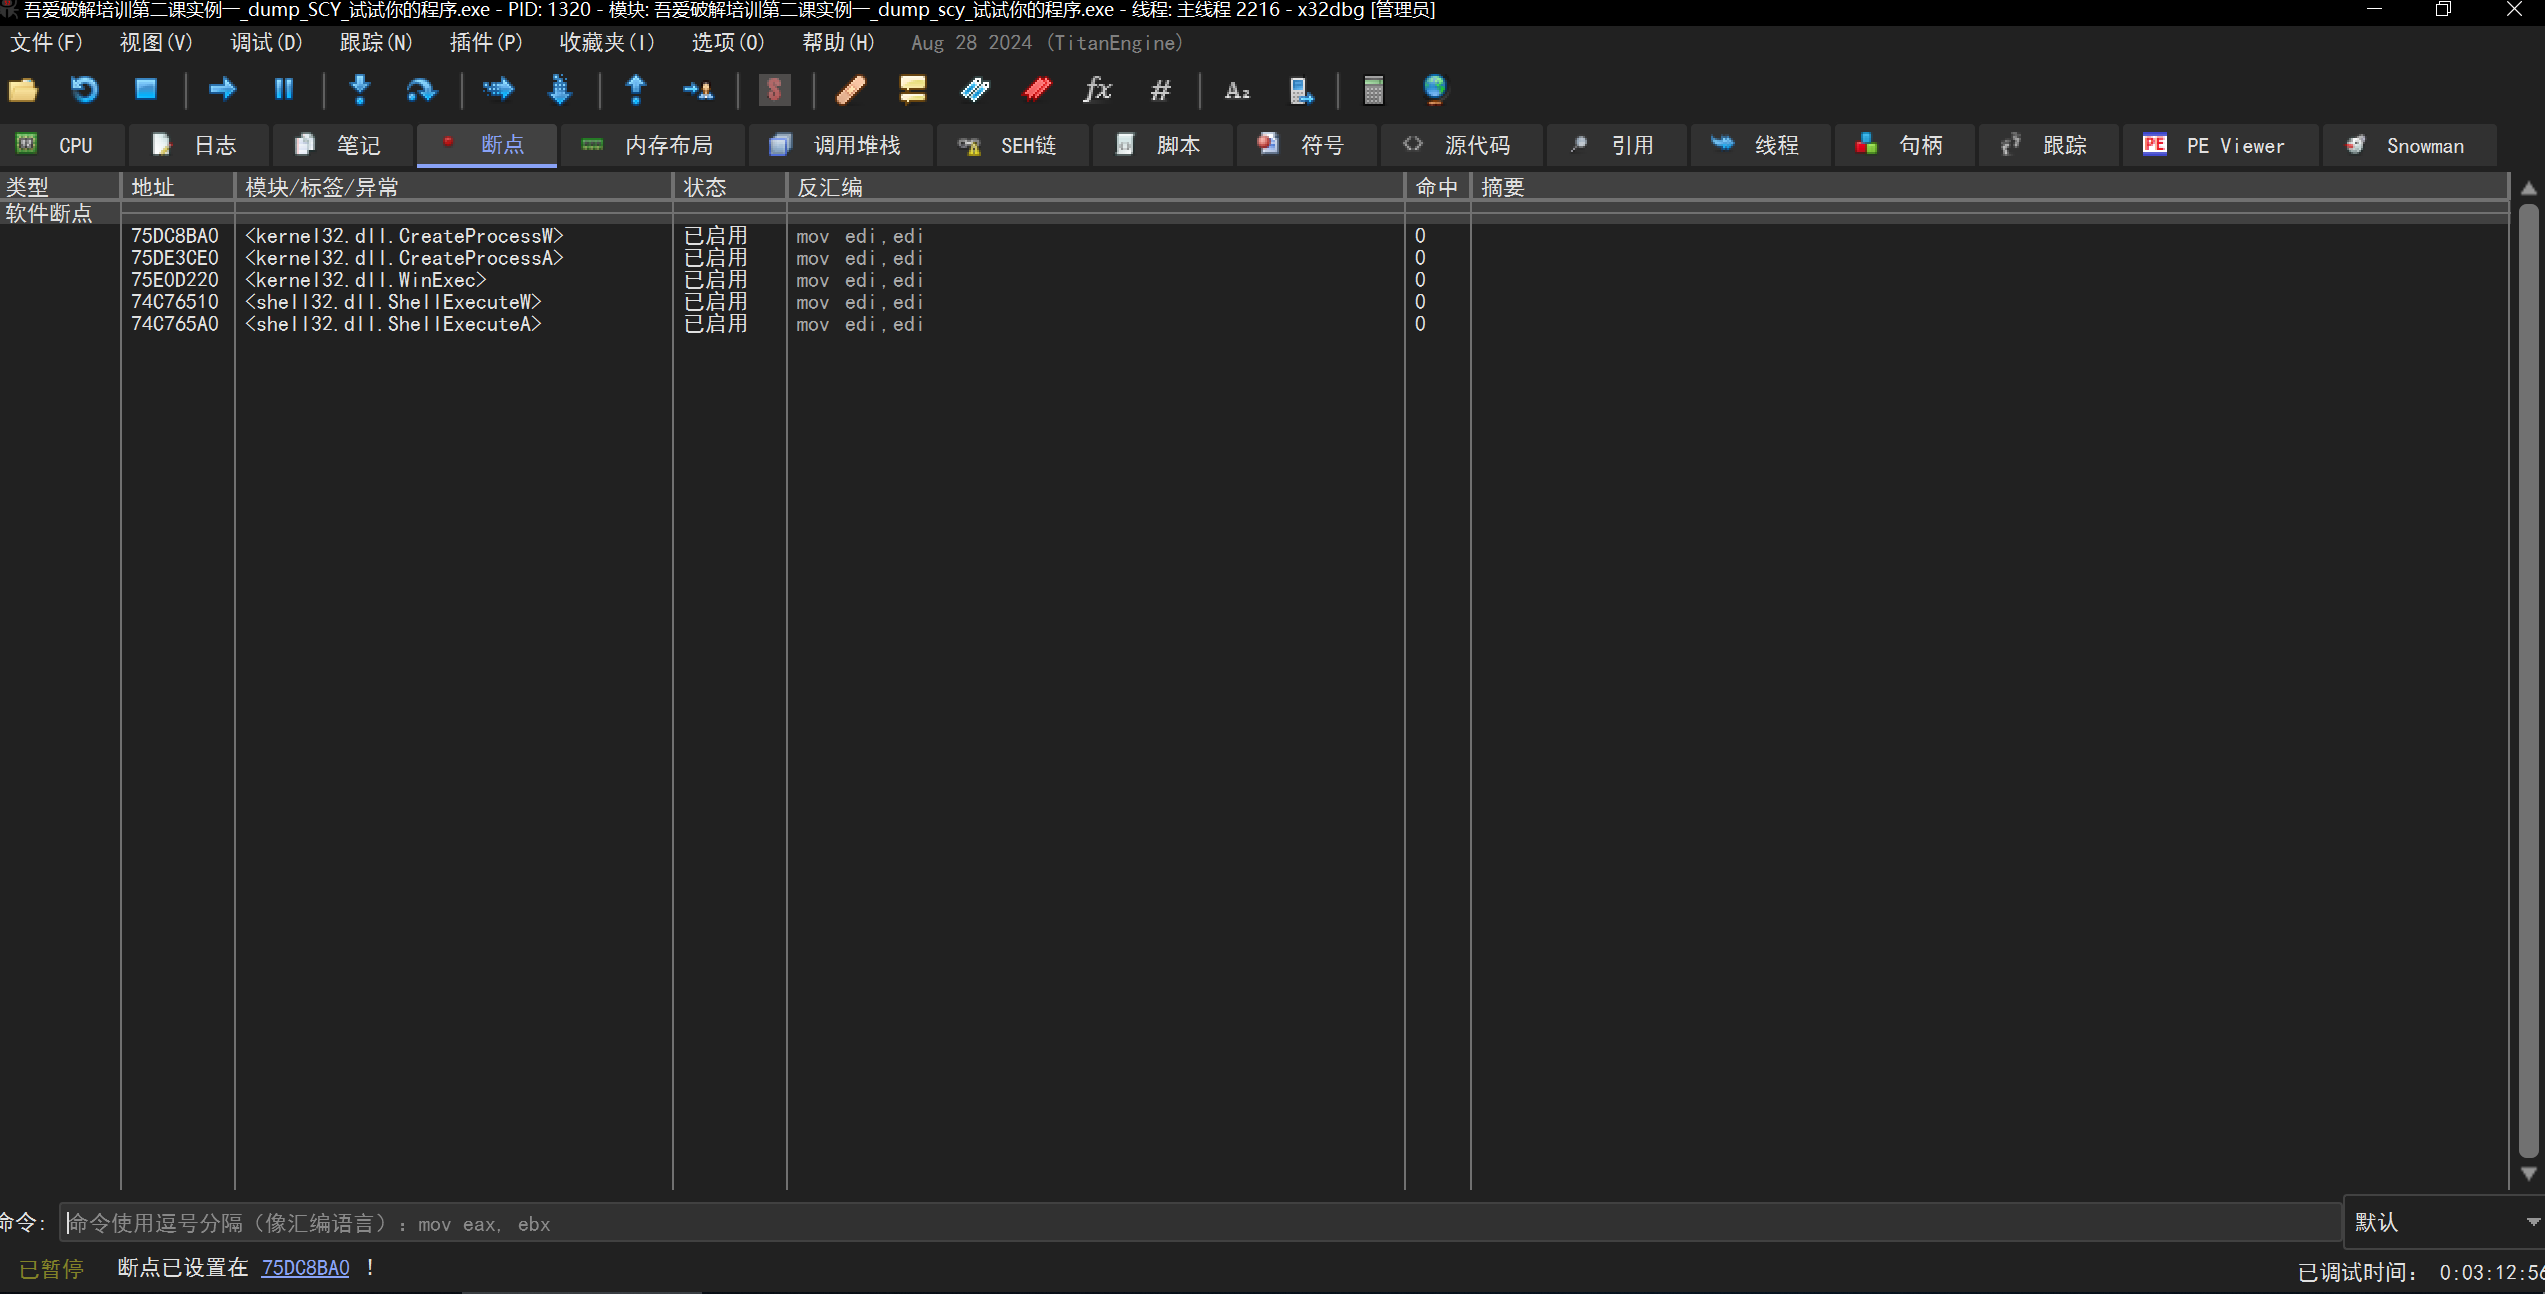Open the 调用堆栈 tab
Viewport: 2545px width, 1294px height.
point(840,146)
